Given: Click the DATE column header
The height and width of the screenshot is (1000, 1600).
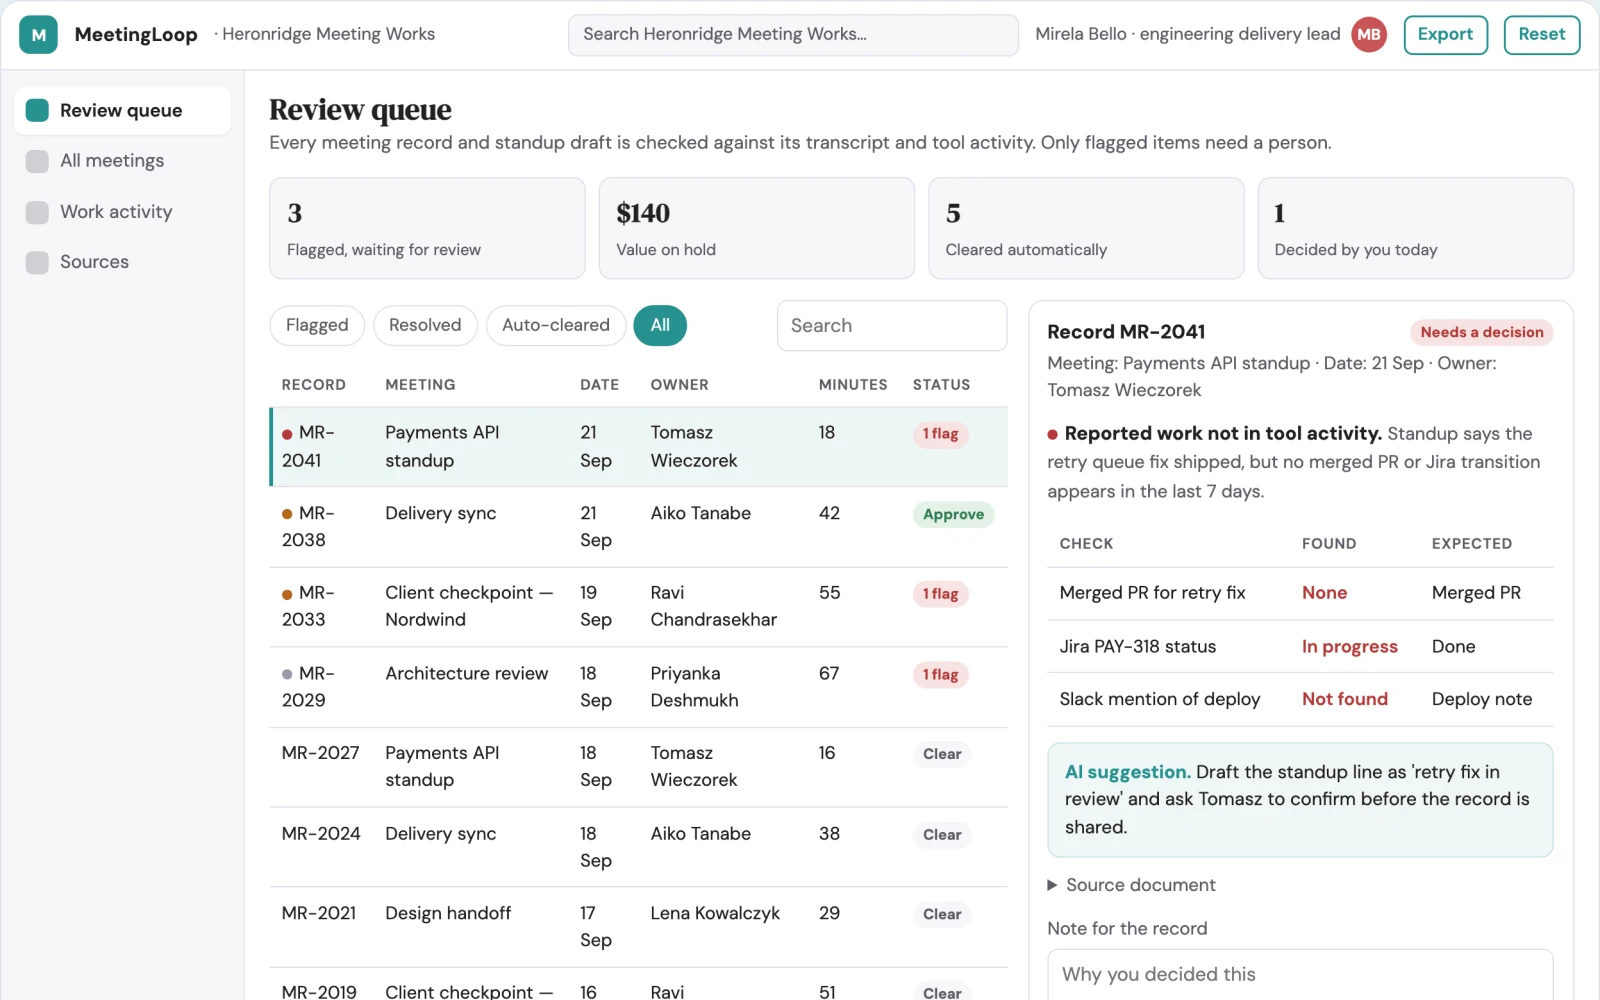Looking at the screenshot, I should point(599,385).
